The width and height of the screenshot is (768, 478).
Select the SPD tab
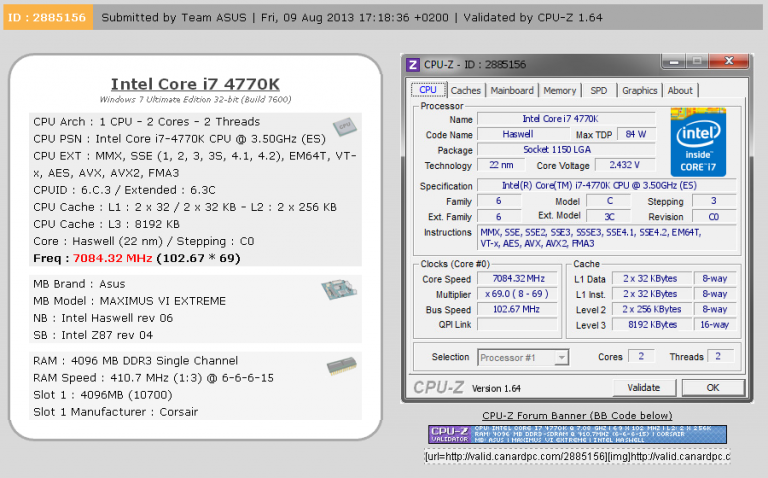[x=599, y=91]
